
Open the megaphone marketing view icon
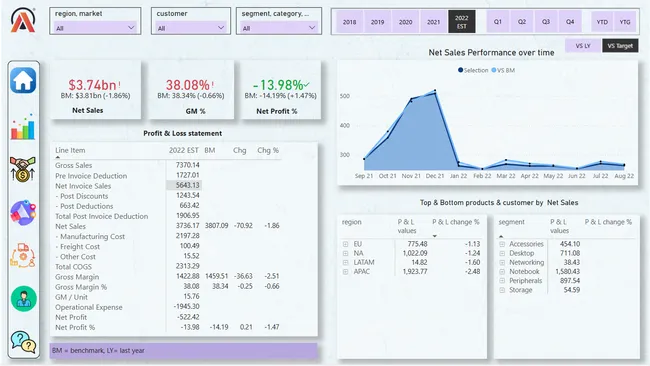[x=23, y=212]
